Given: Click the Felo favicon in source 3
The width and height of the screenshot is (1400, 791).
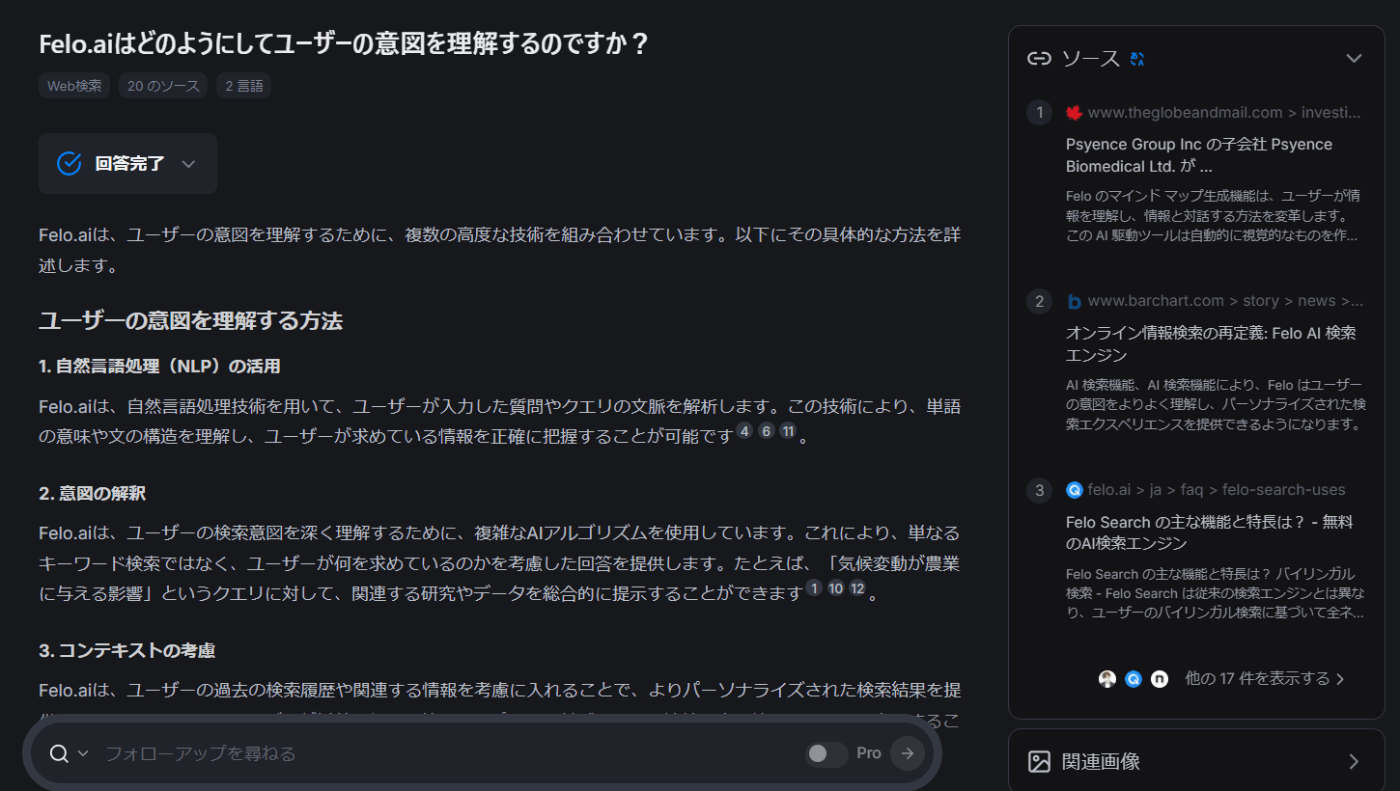Looking at the screenshot, I should pos(1074,490).
